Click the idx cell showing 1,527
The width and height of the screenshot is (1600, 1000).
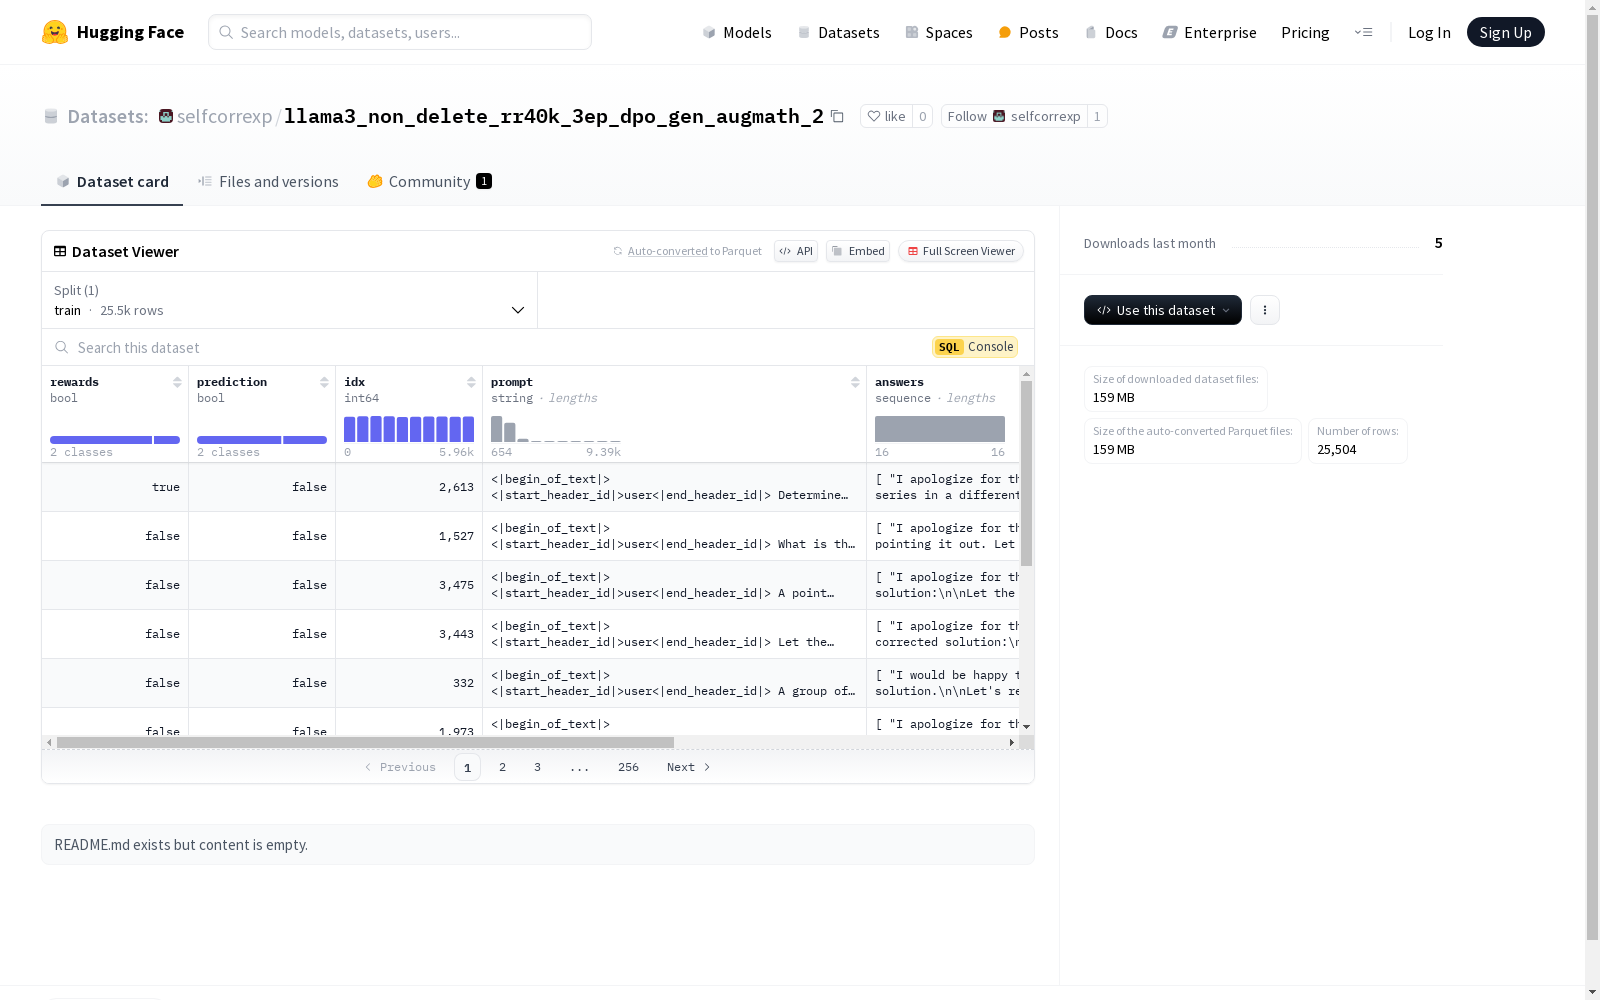coord(409,536)
